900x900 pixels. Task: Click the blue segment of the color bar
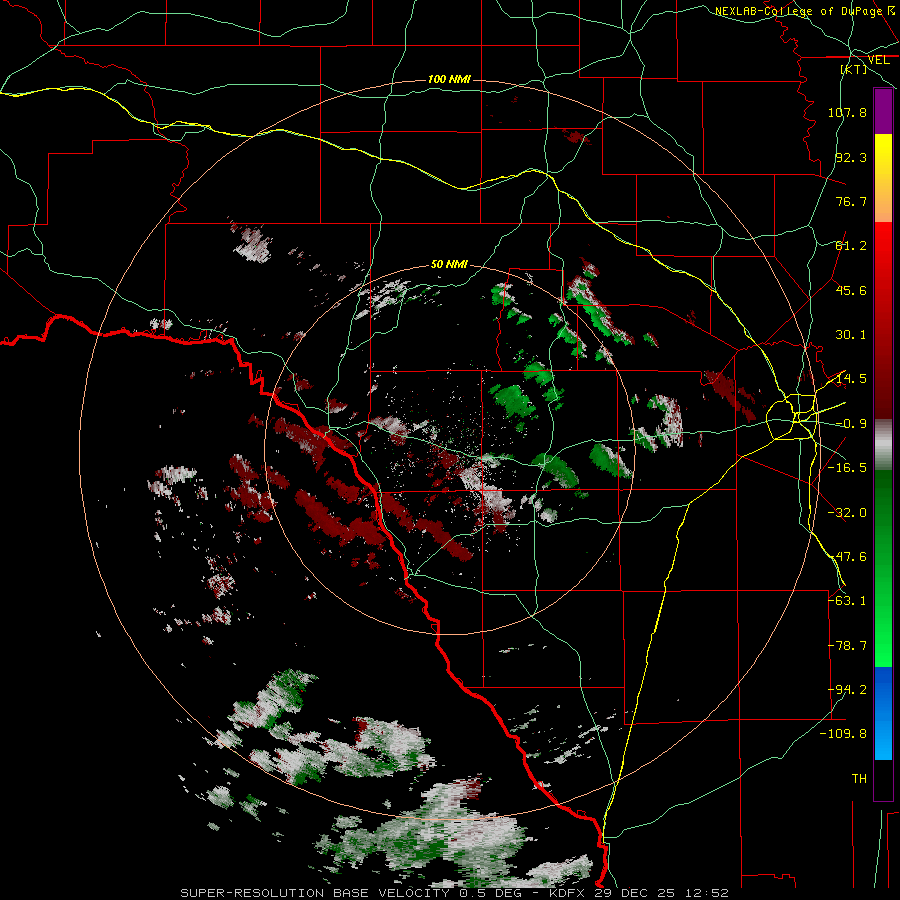coord(883,713)
